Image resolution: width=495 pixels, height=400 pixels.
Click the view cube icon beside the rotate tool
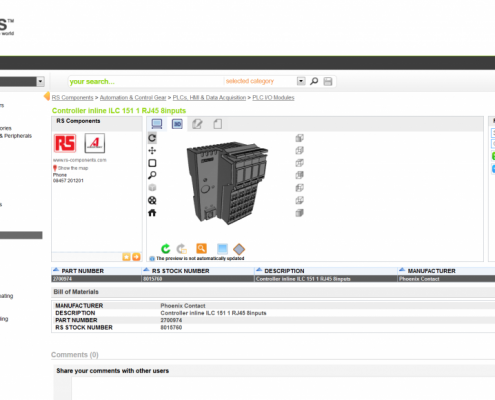299,138
